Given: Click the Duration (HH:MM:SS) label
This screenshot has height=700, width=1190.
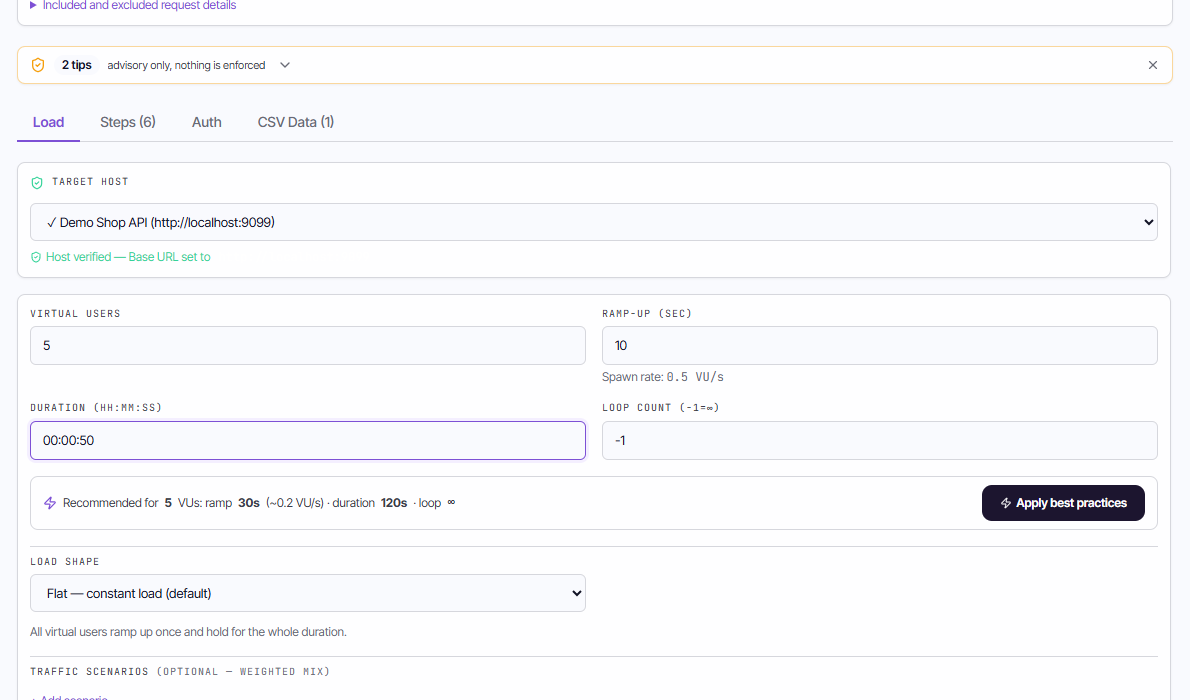Looking at the screenshot, I should click(x=96, y=408).
